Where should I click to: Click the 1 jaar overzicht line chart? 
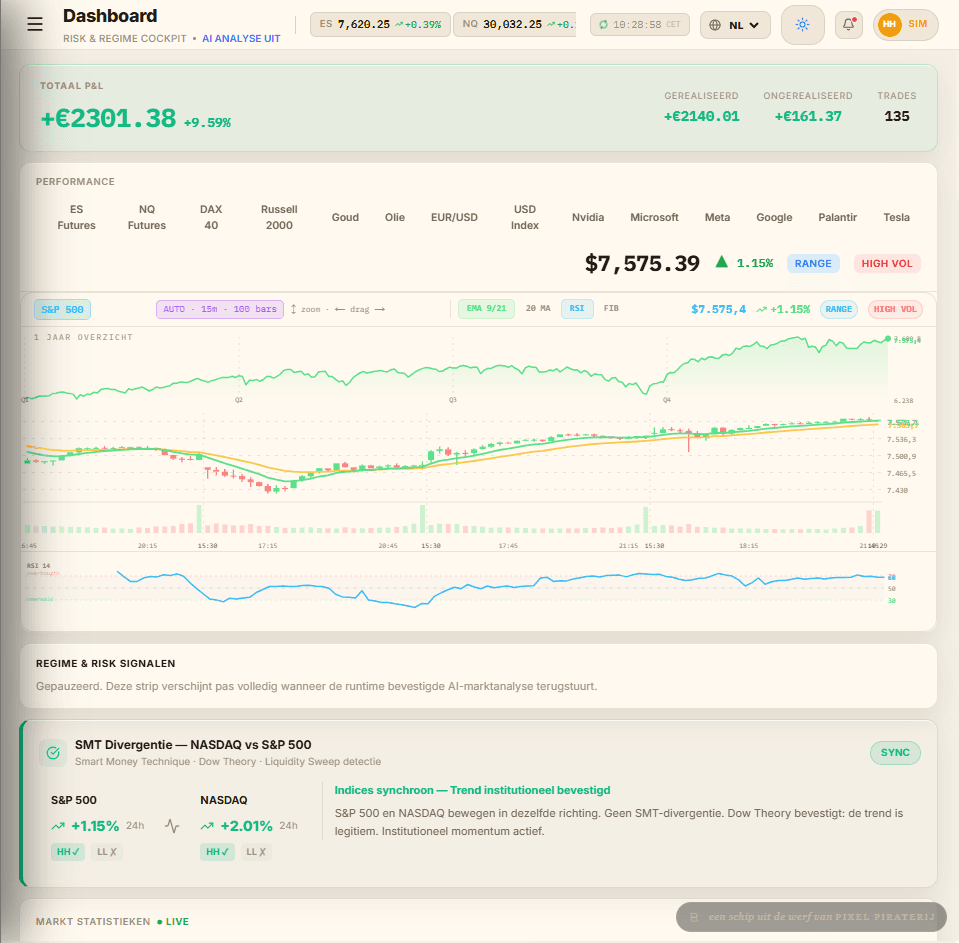click(x=456, y=367)
